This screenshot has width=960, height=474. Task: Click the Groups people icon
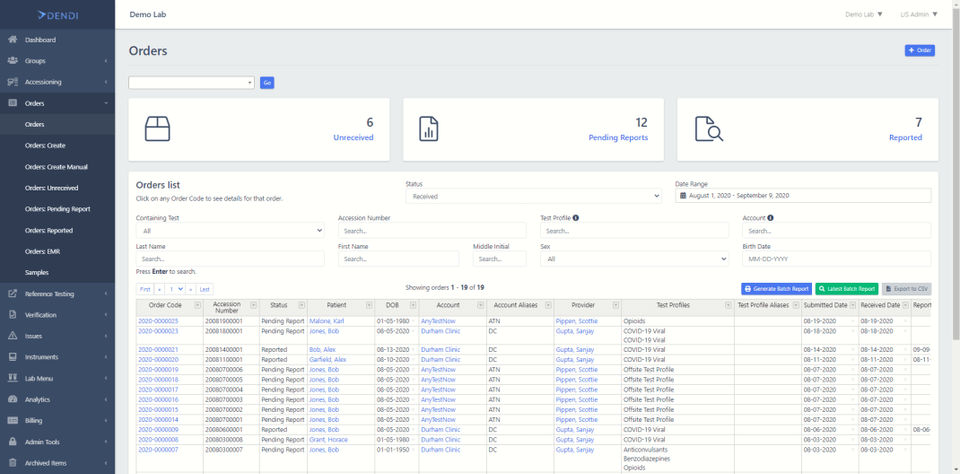tap(12, 61)
